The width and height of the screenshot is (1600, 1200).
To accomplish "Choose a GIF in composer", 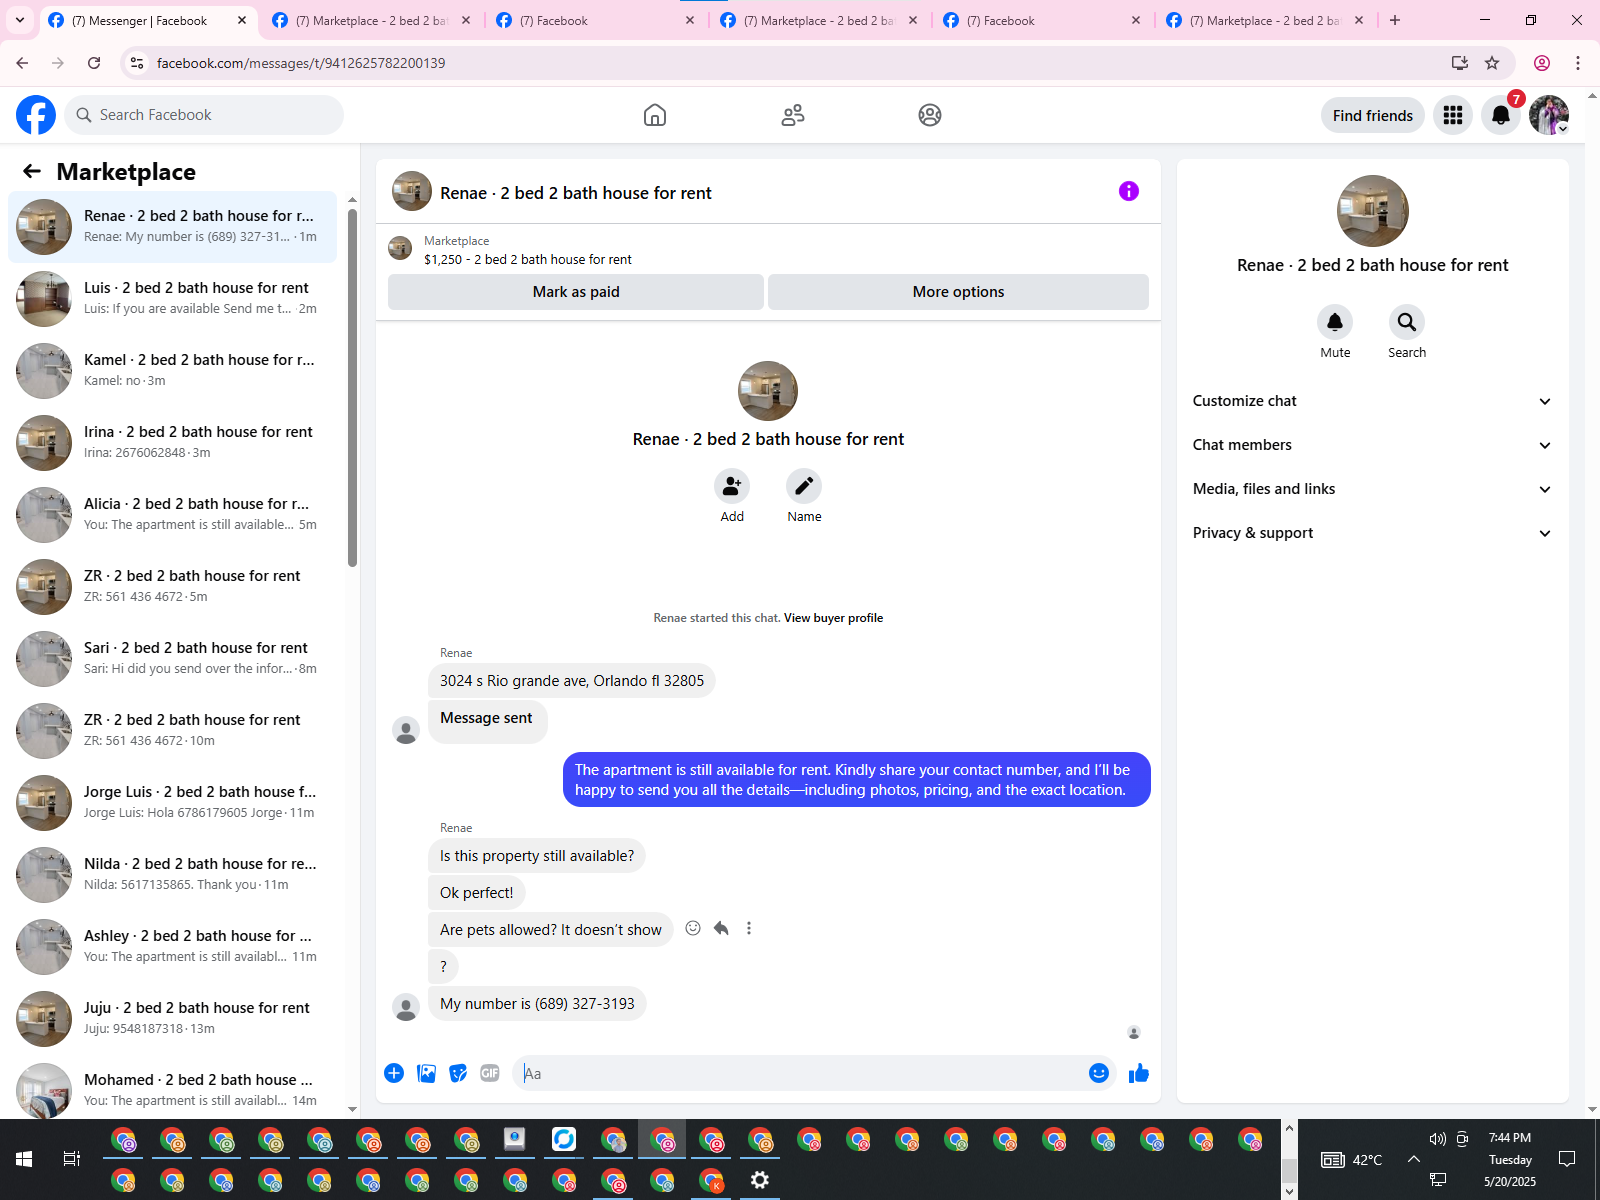I will click(x=490, y=1073).
